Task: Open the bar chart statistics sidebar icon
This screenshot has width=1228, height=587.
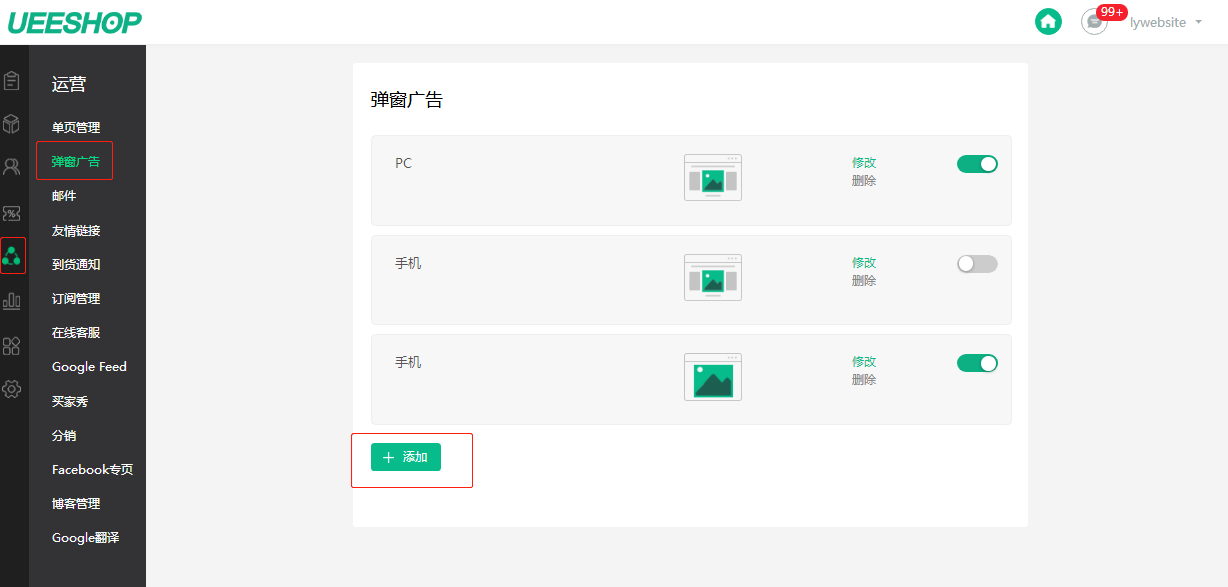Action: [x=12, y=301]
